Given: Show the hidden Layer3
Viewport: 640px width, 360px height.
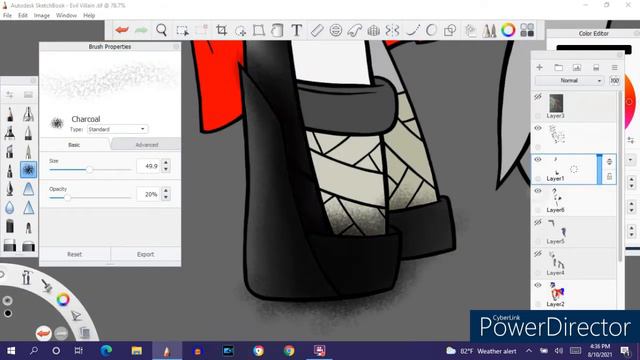Looking at the screenshot, I should [x=538, y=97].
